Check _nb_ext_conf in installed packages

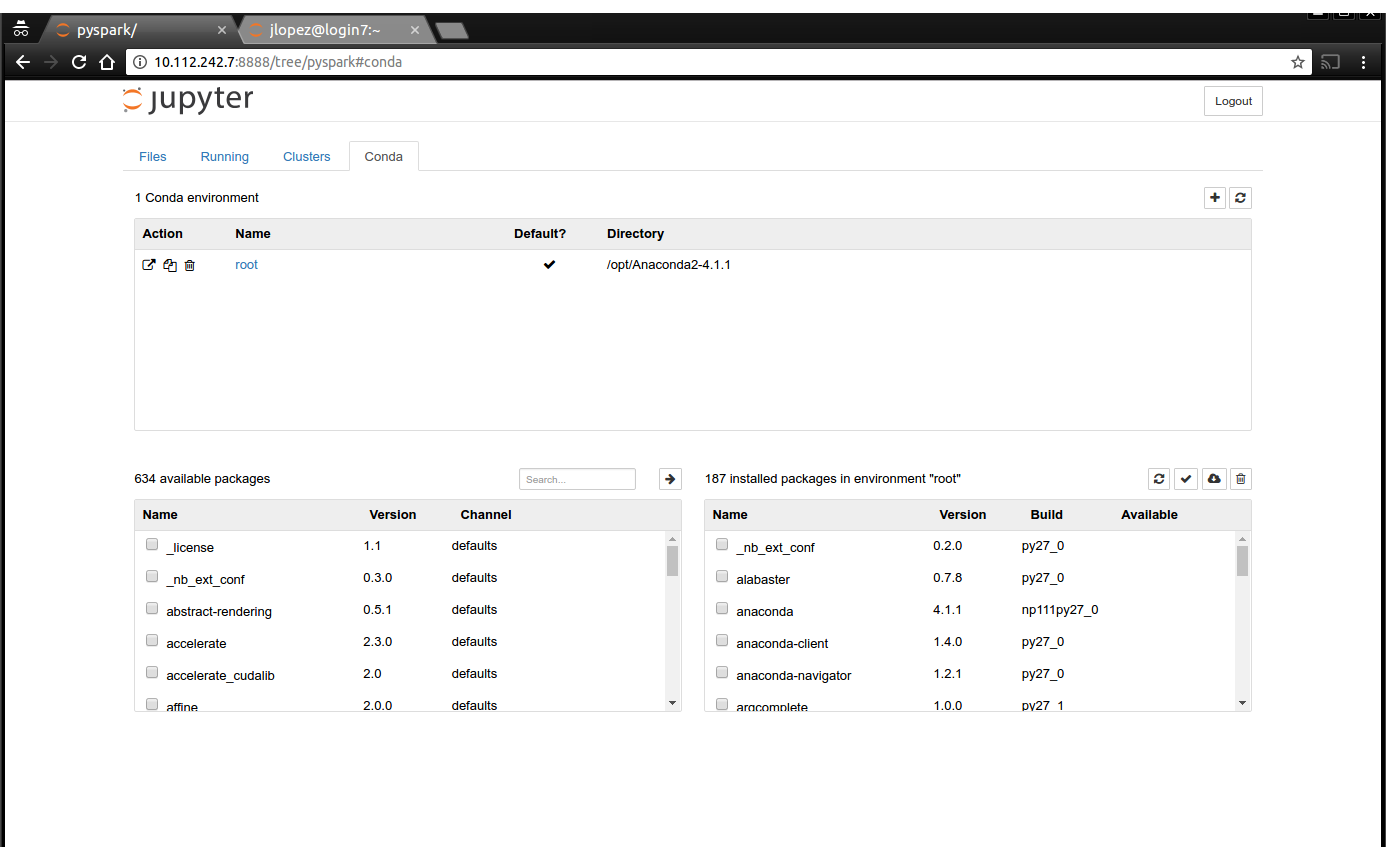click(x=722, y=545)
